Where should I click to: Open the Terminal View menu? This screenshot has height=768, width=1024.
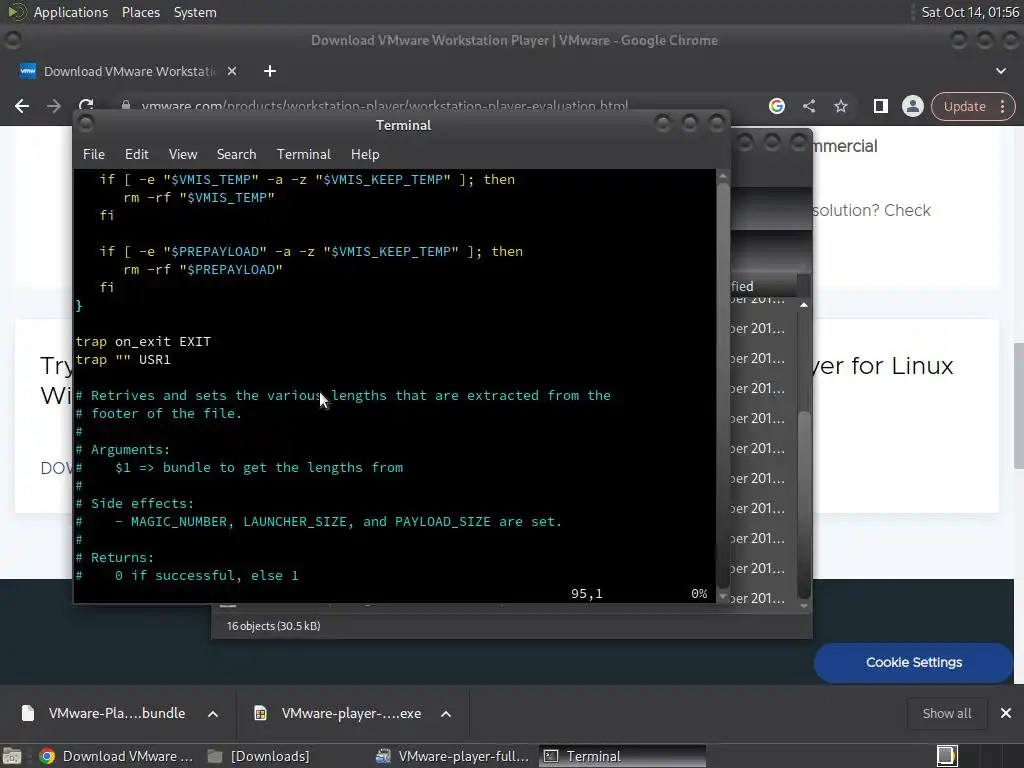coord(183,154)
